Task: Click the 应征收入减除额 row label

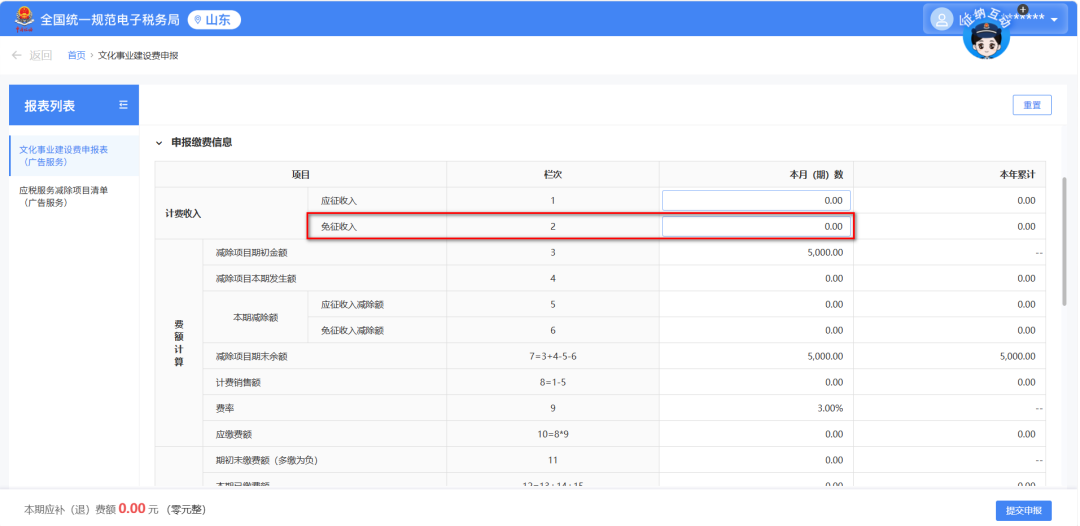Action: coord(352,305)
